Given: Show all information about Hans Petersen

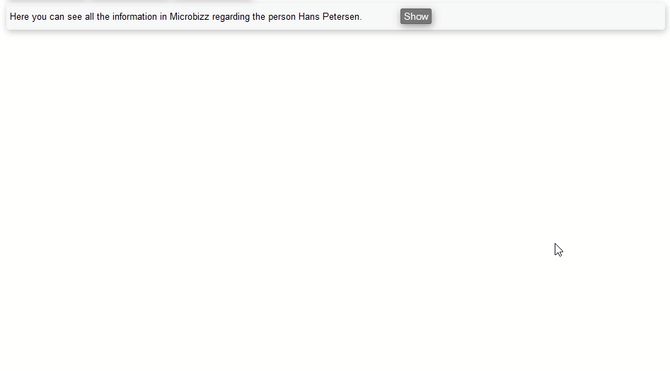Looking at the screenshot, I should [x=416, y=17].
